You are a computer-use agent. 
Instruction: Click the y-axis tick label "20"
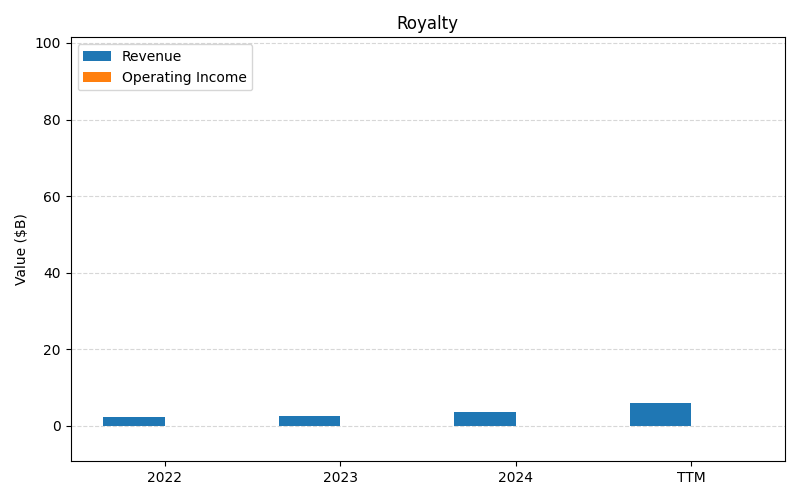(52, 350)
